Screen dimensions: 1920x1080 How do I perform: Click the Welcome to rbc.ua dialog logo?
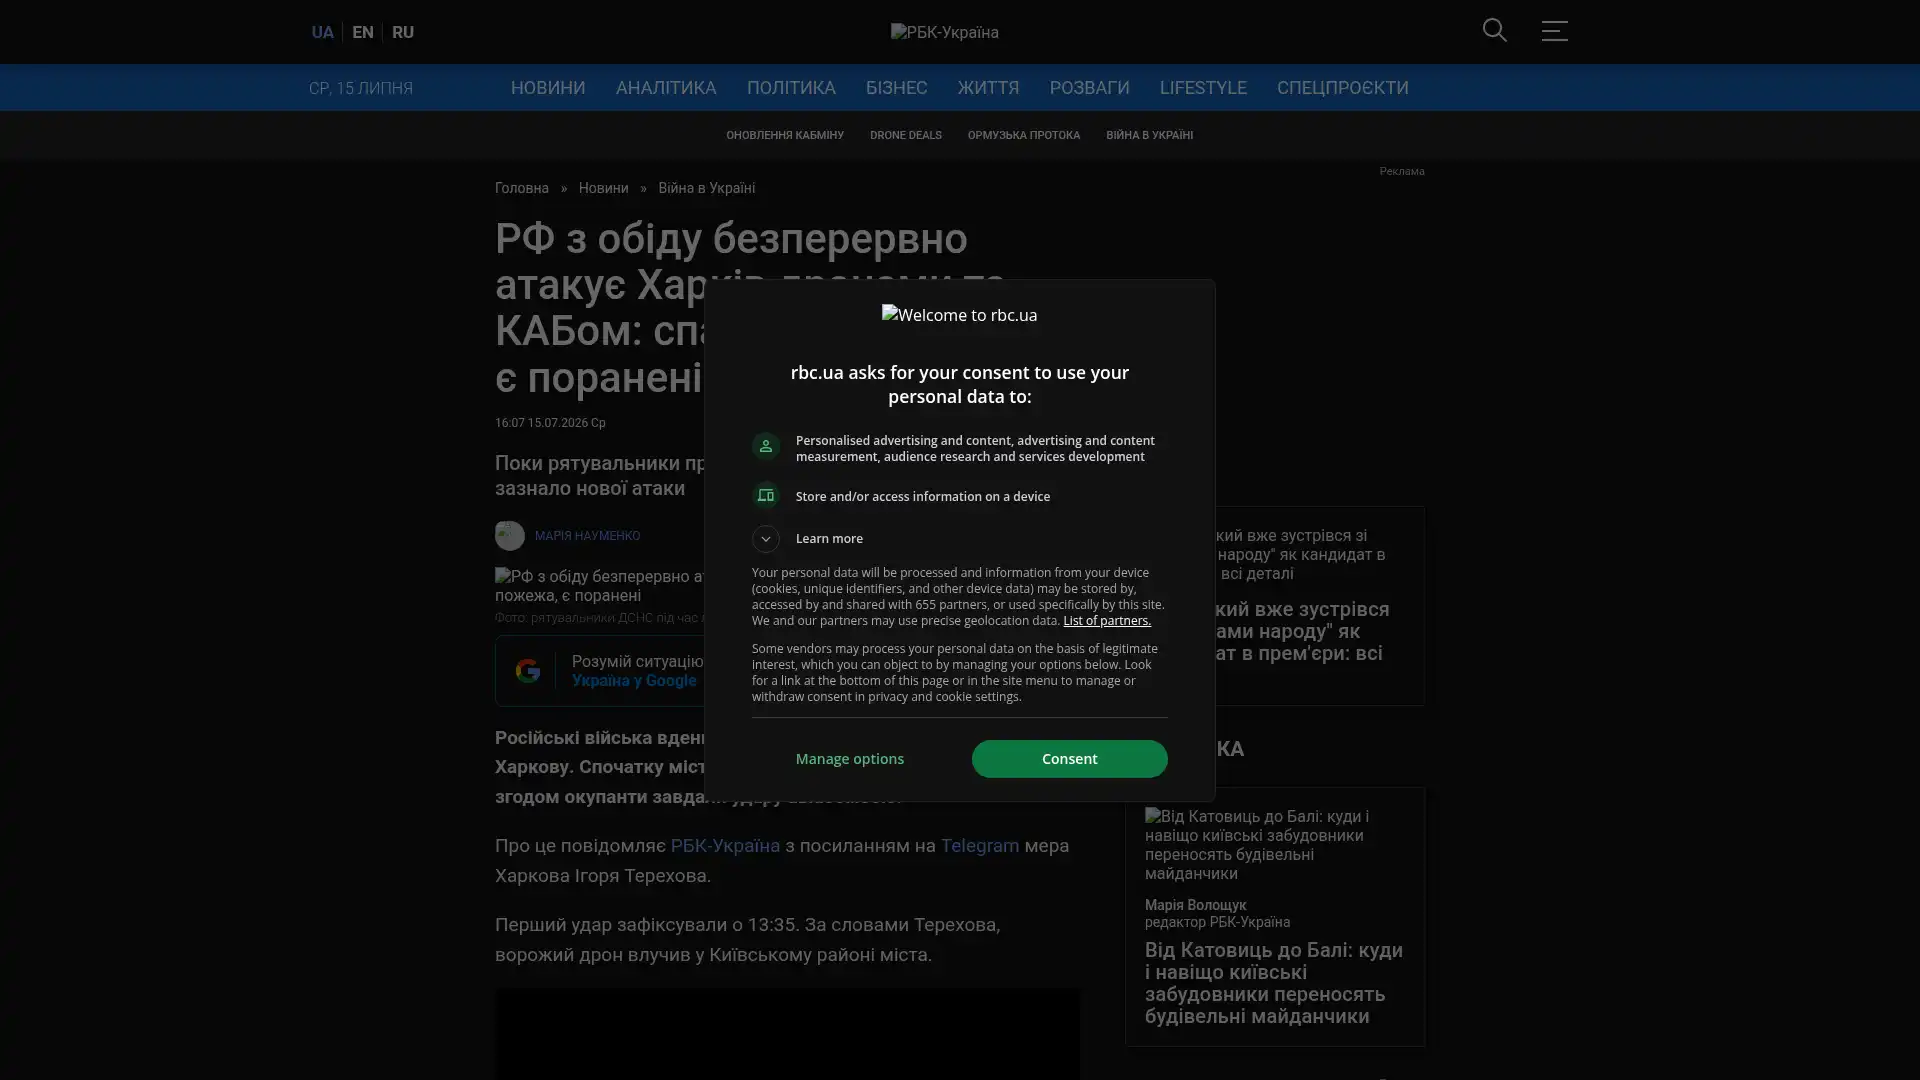(x=959, y=315)
